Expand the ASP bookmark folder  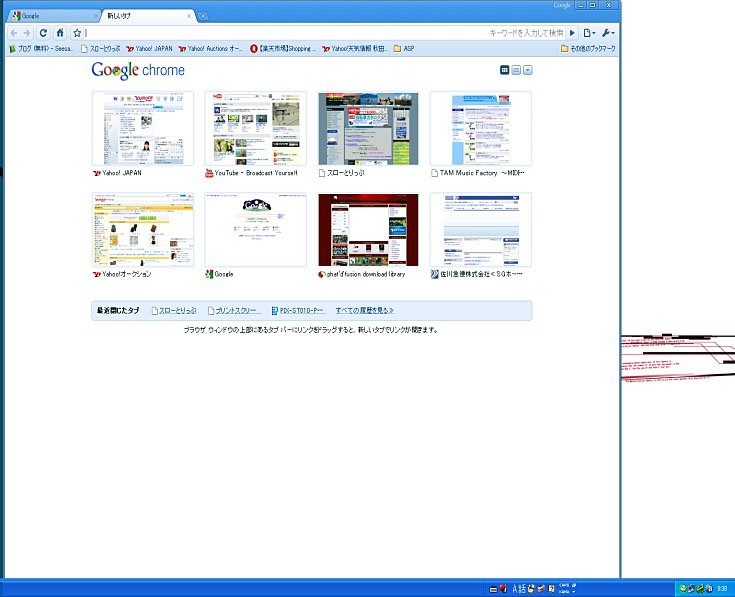point(404,48)
